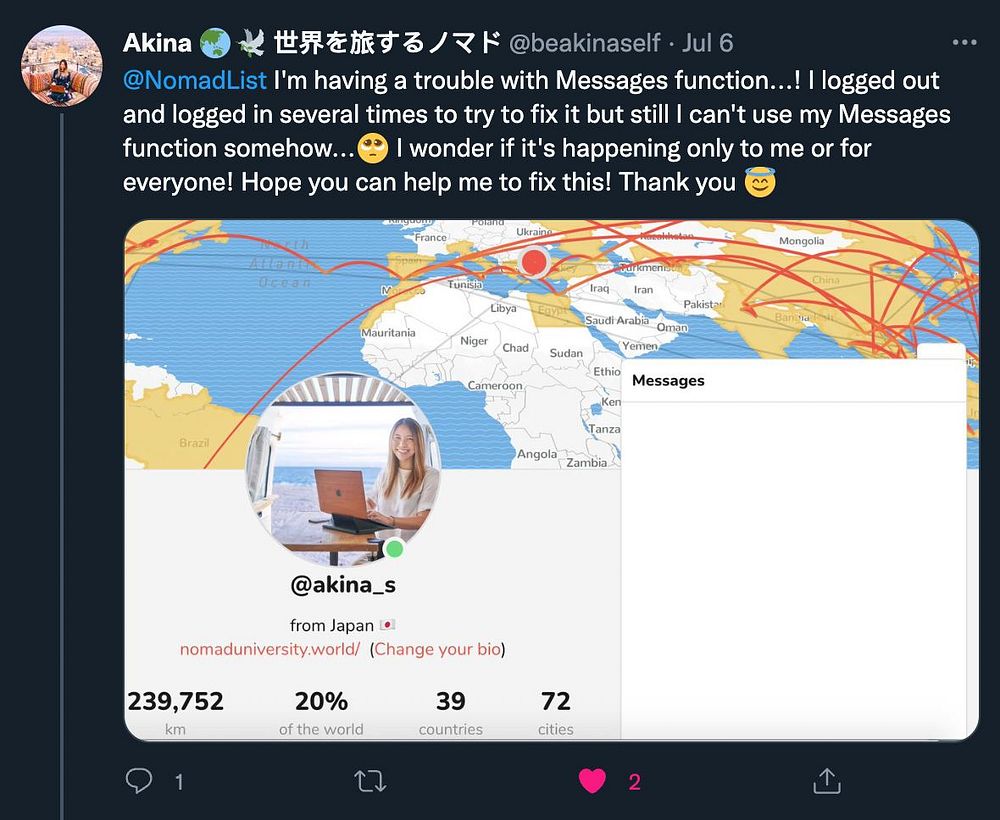This screenshot has height=820, width=1000.
Task: Click the green online status dot
Action: 395,548
